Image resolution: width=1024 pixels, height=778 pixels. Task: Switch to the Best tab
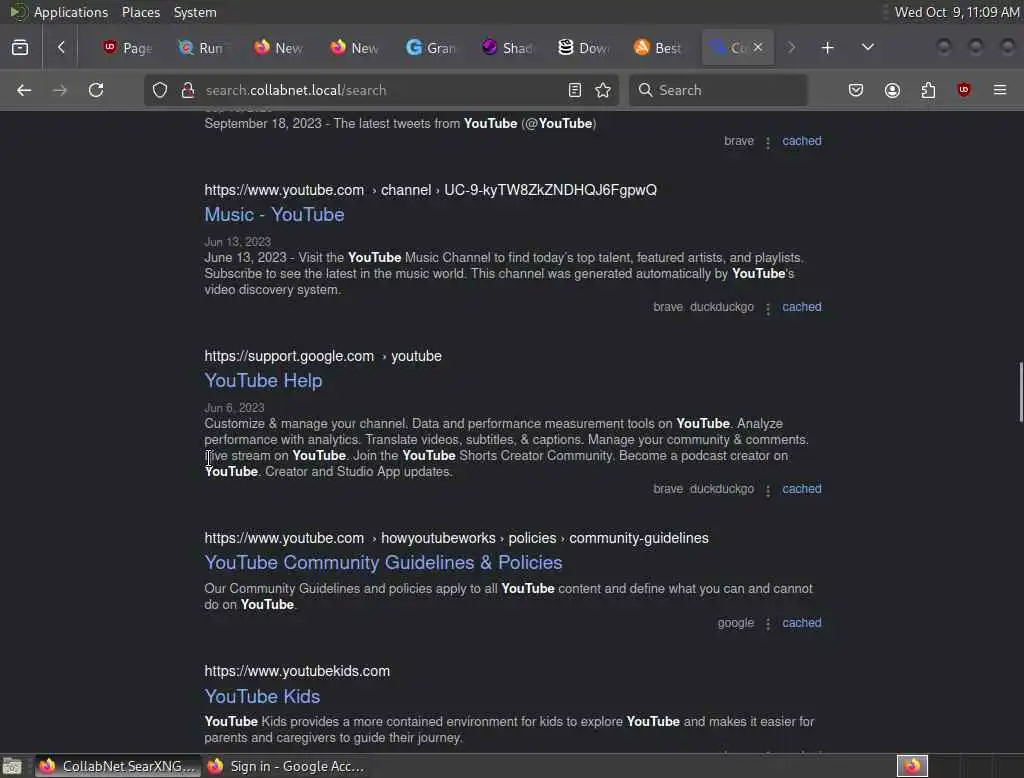pos(658,48)
